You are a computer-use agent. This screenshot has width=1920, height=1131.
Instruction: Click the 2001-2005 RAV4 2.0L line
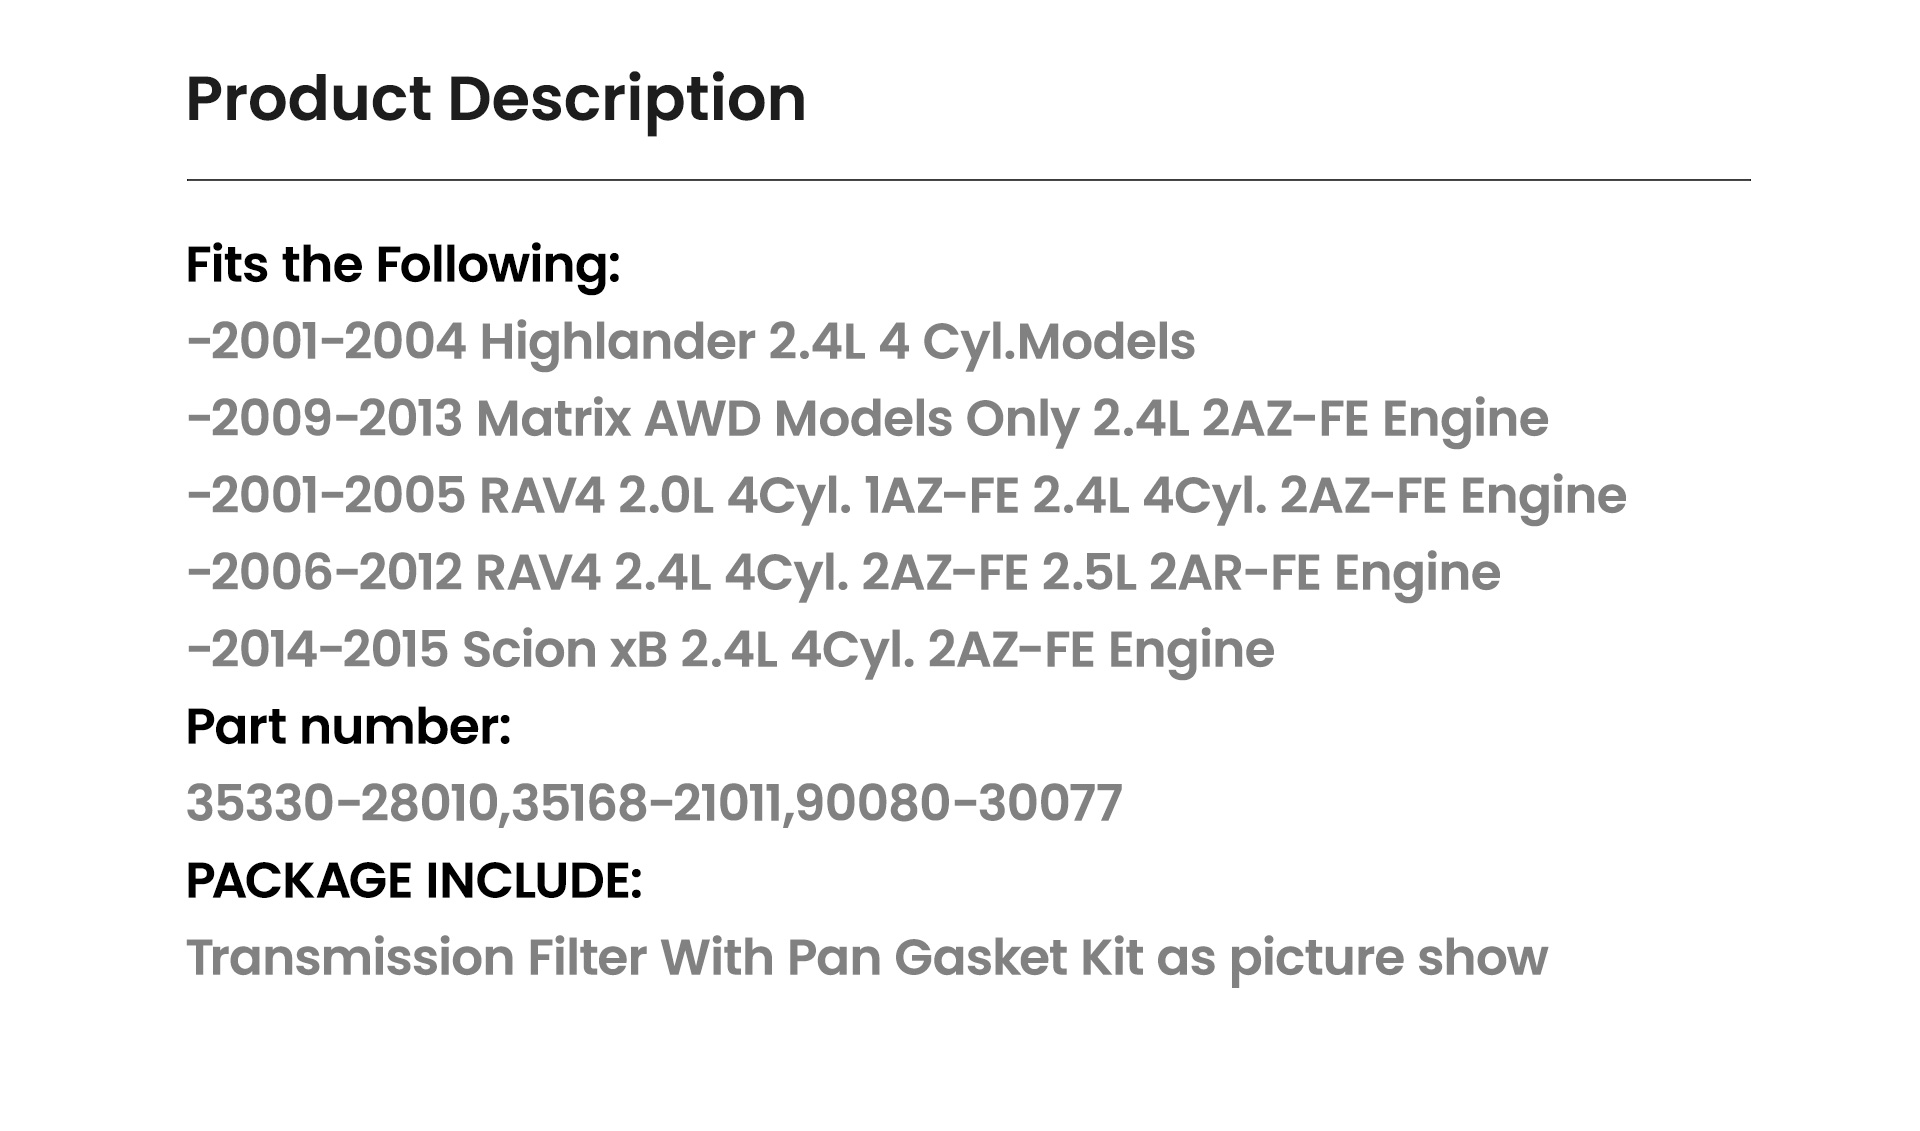pos(906,496)
